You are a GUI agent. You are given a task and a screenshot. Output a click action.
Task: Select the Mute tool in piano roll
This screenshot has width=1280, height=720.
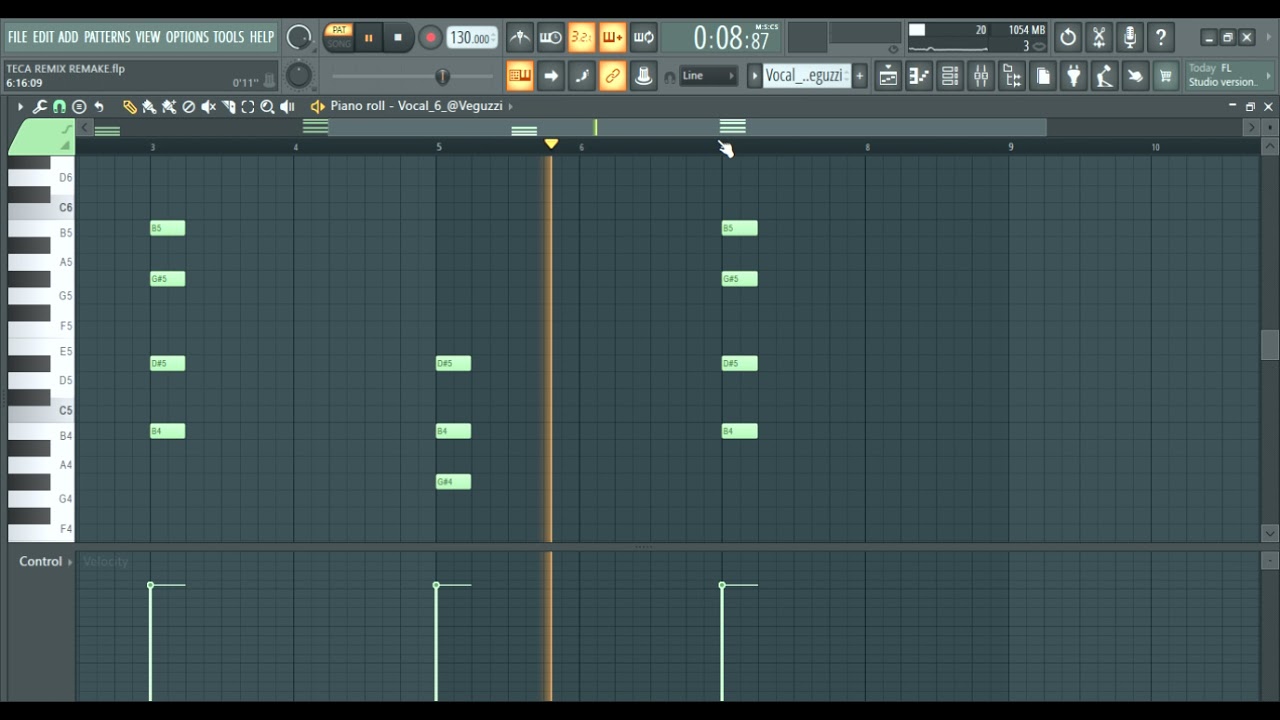coord(208,106)
